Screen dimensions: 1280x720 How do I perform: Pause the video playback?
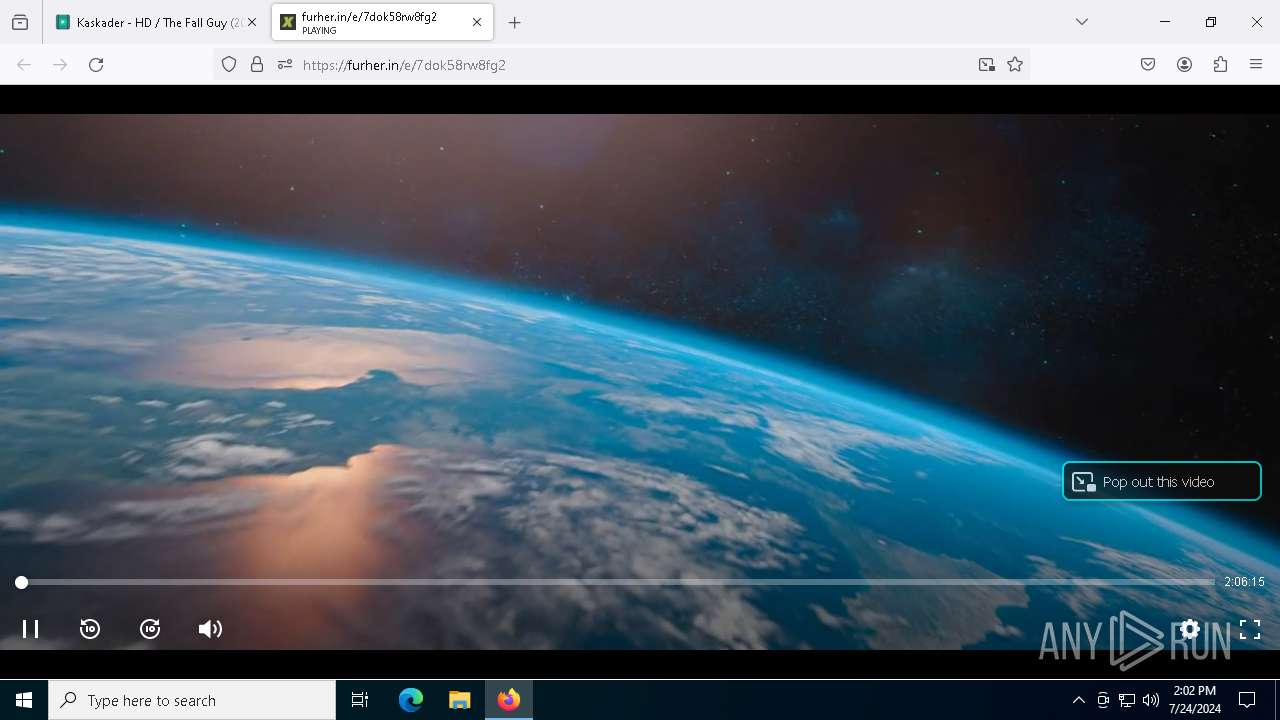(30, 629)
